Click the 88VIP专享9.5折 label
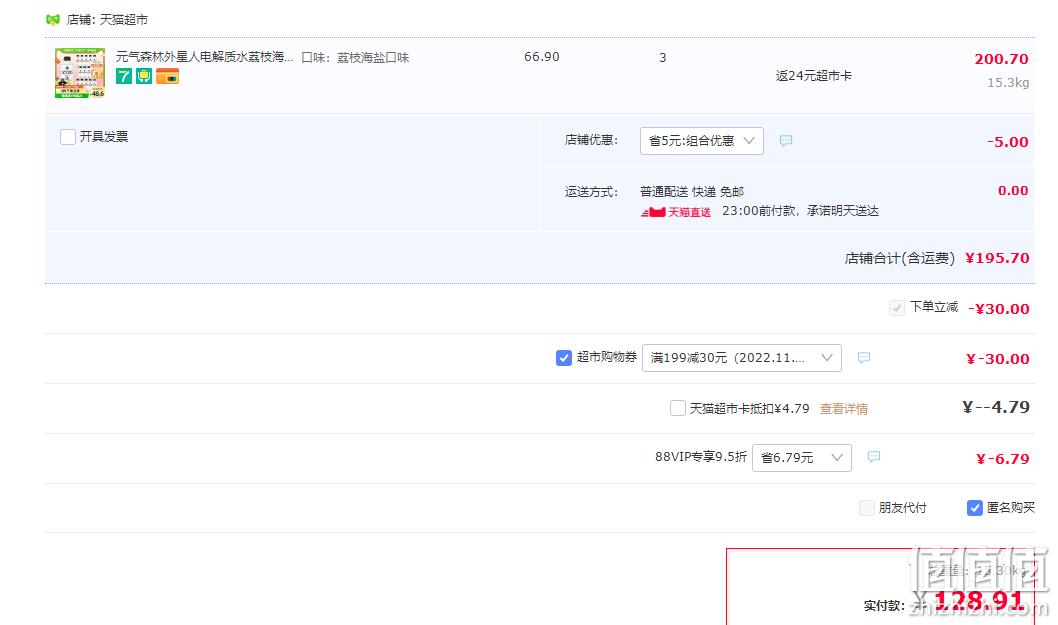The image size is (1058, 625). pos(700,457)
